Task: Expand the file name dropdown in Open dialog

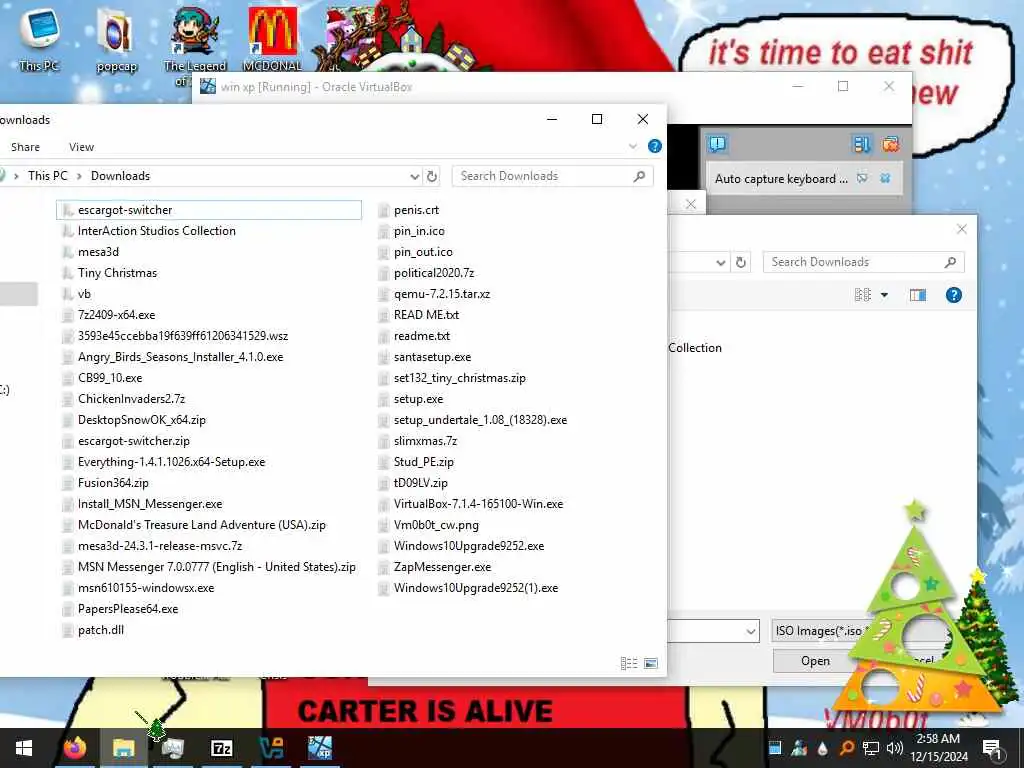Action: pyautogui.click(x=751, y=632)
